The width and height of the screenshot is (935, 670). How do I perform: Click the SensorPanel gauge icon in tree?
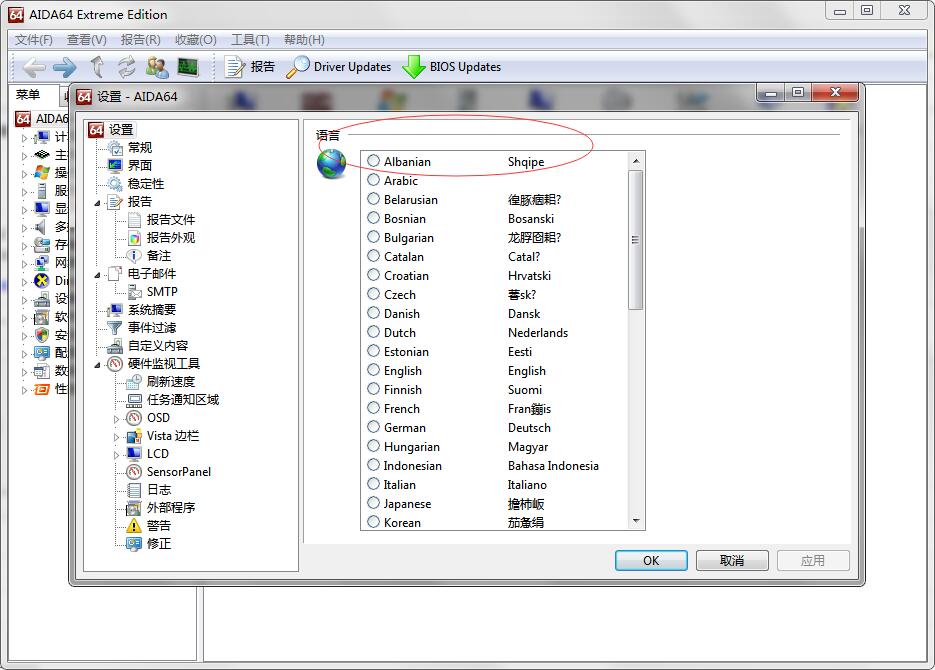coord(134,472)
